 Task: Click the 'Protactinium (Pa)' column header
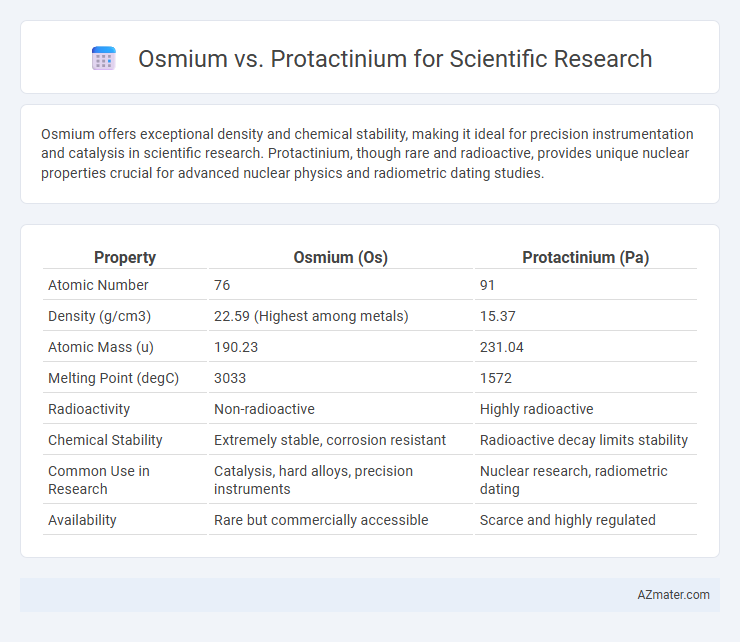pyautogui.click(x=586, y=257)
